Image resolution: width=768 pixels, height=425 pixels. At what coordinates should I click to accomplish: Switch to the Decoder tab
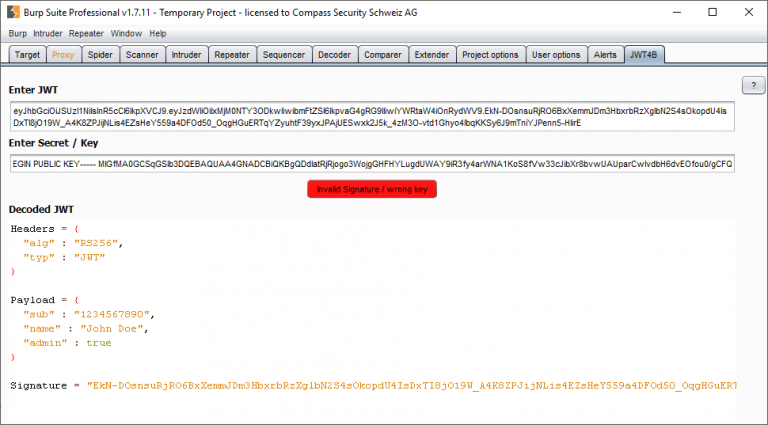pyautogui.click(x=335, y=55)
